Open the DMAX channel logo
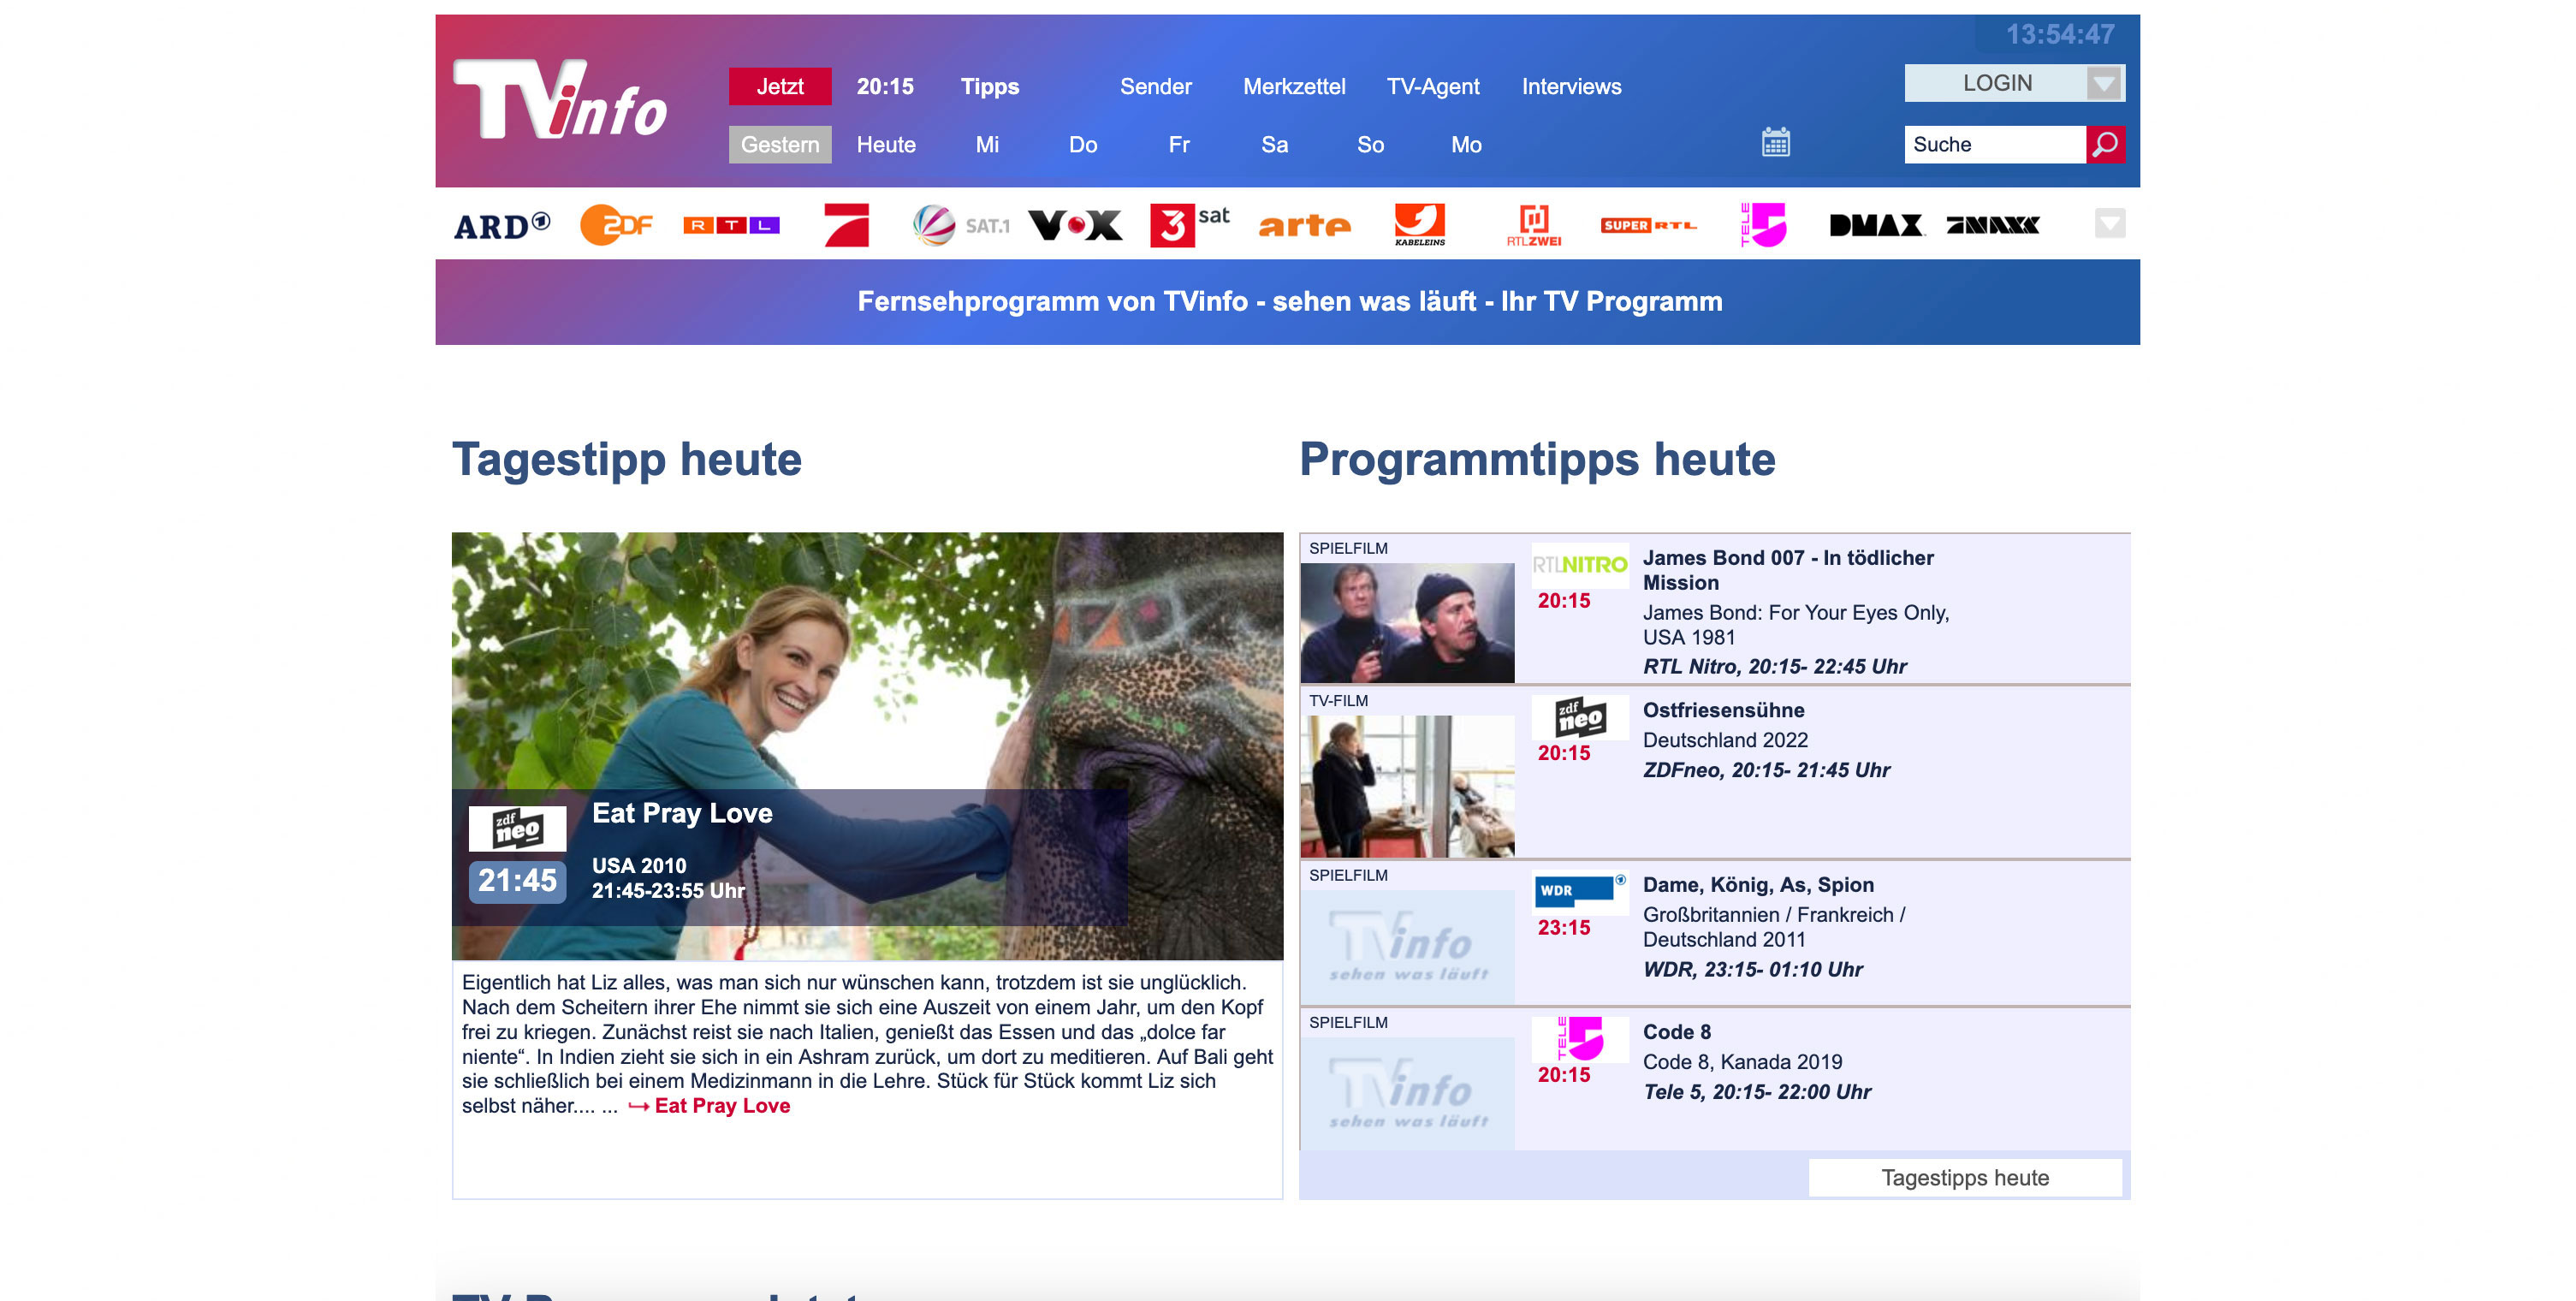 (x=1877, y=225)
